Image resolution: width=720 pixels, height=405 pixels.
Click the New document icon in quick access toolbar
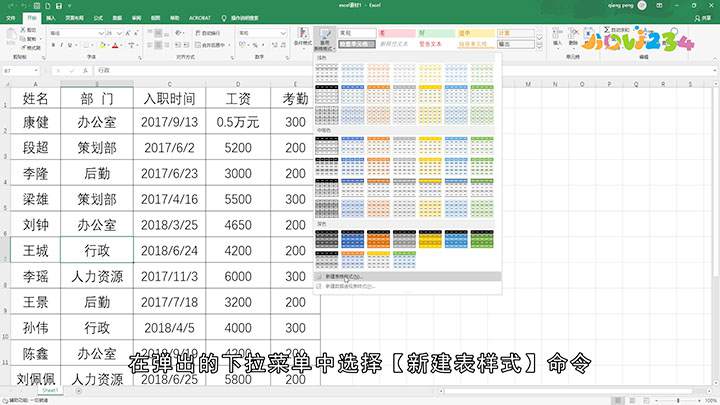coord(48,6)
